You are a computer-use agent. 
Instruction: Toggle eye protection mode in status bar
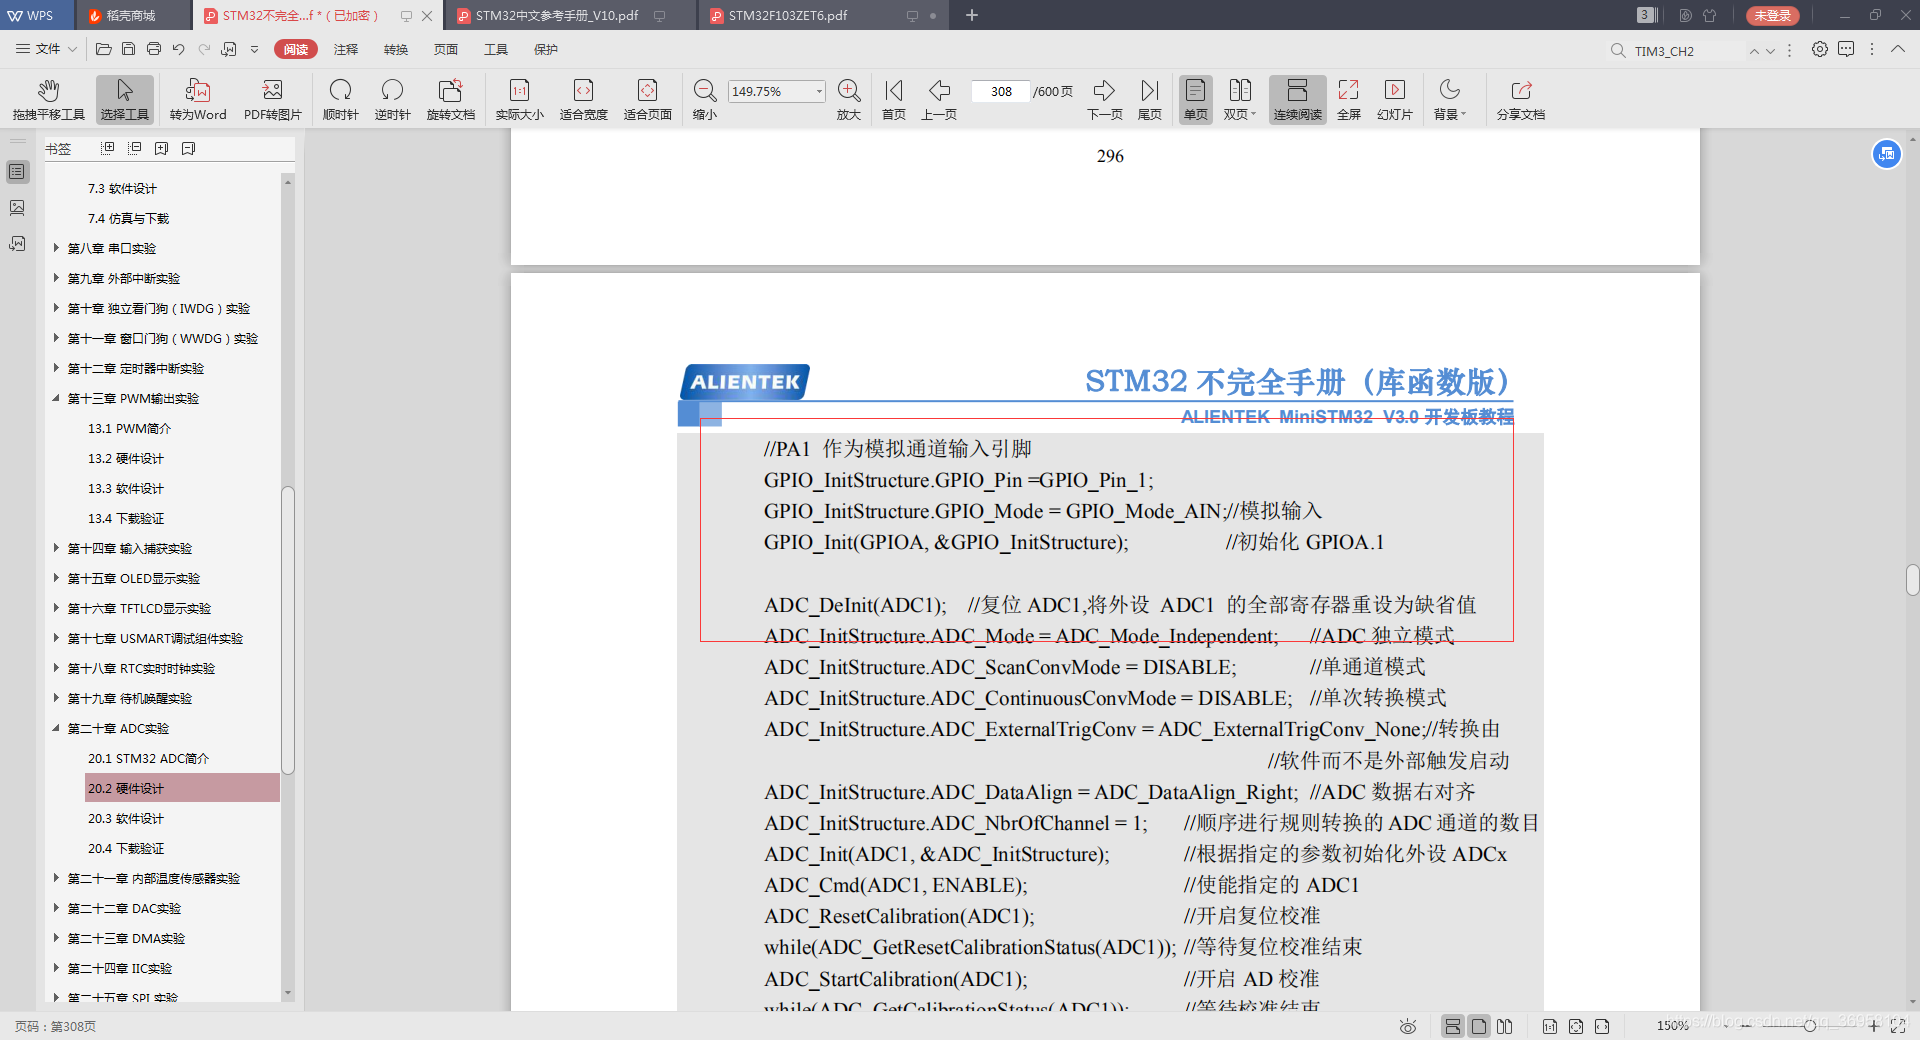coord(1408,1026)
